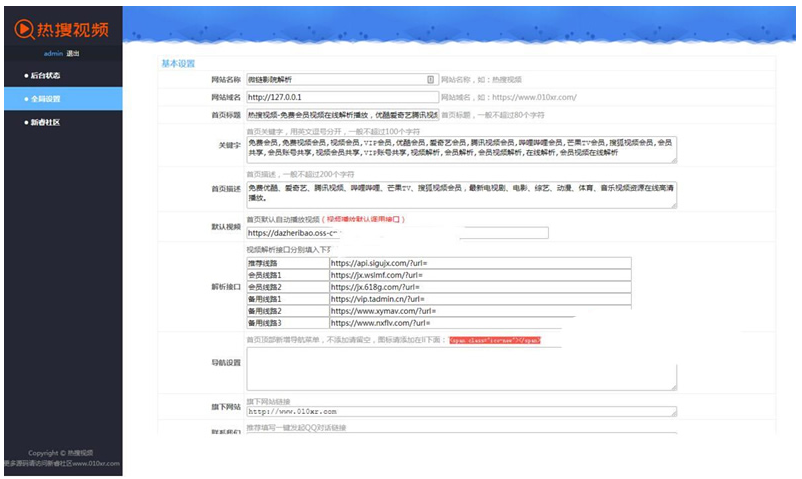Viewport: 802px width, 479px height.
Task: Click inside the 关键字 keywords textarea
Action: (460, 149)
